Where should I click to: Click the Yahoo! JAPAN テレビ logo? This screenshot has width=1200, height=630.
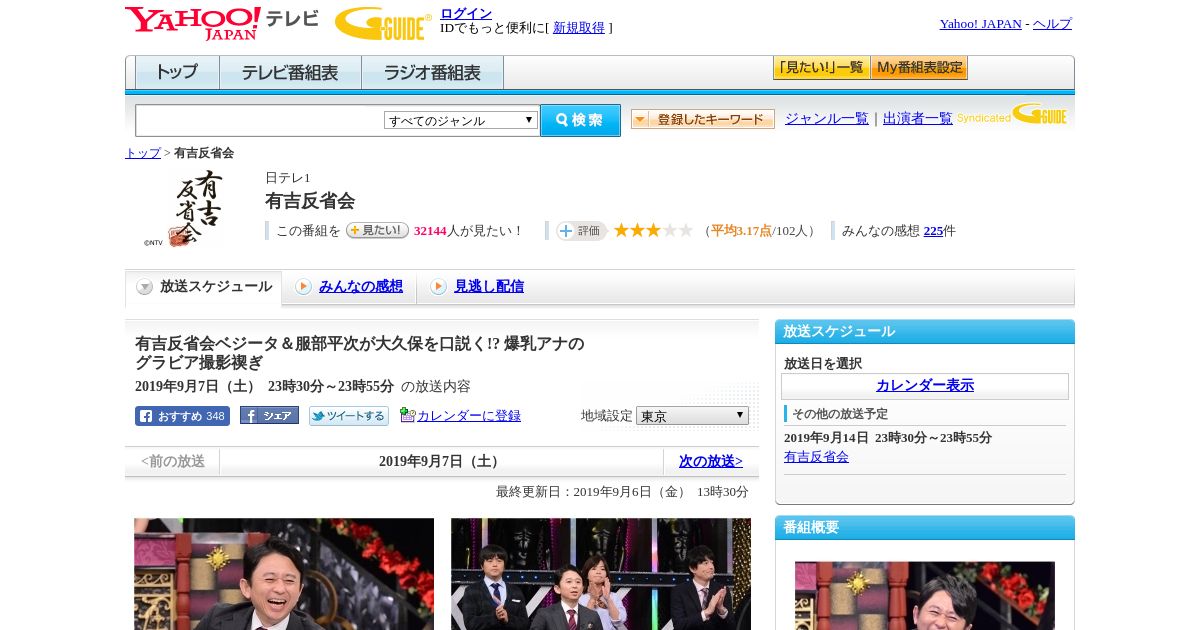pos(222,23)
